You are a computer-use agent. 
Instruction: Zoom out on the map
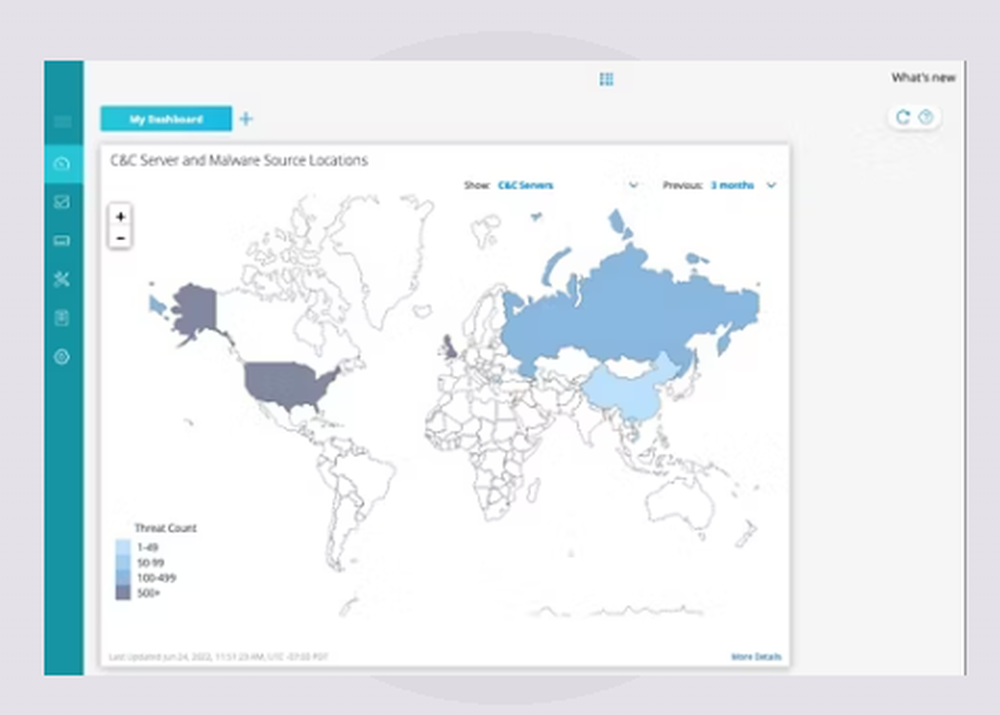[x=121, y=238]
